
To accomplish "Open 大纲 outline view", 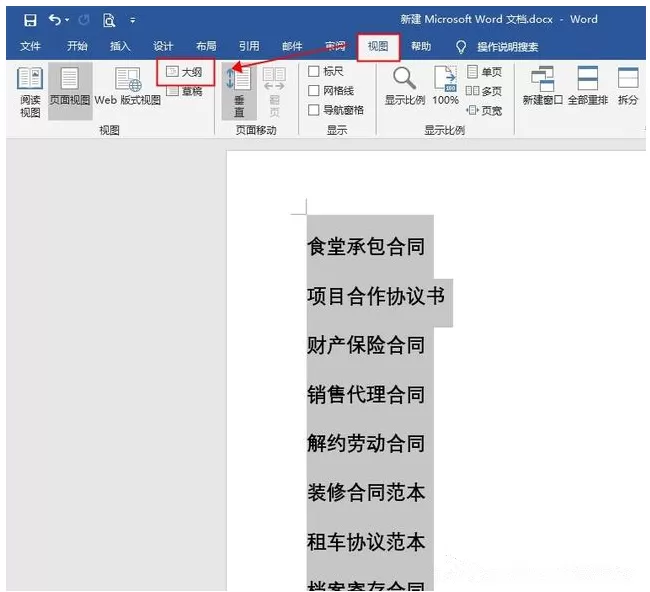I will click(184, 72).
